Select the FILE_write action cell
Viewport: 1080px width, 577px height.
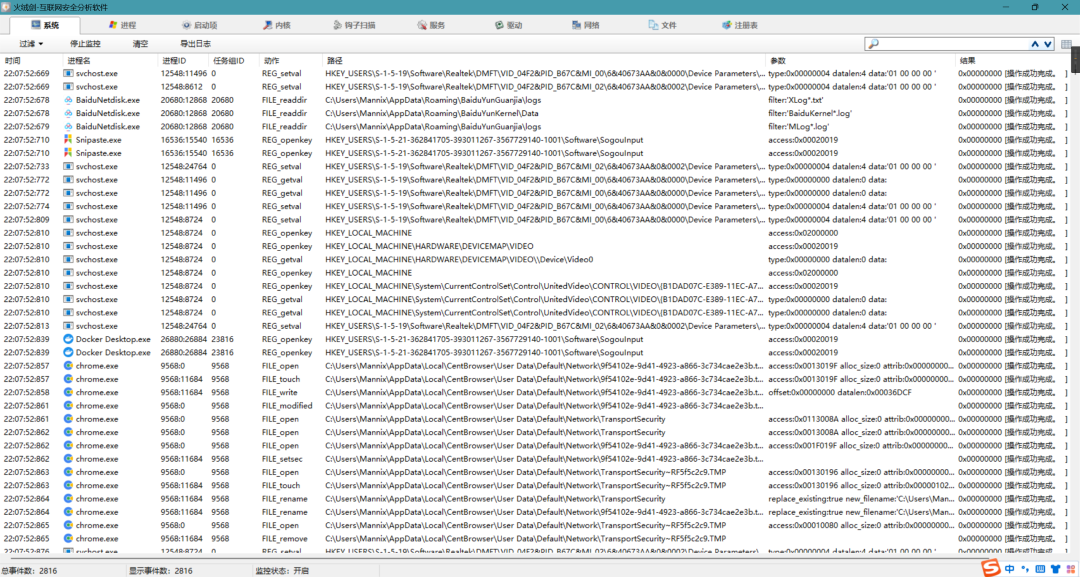[x=280, y=392]
